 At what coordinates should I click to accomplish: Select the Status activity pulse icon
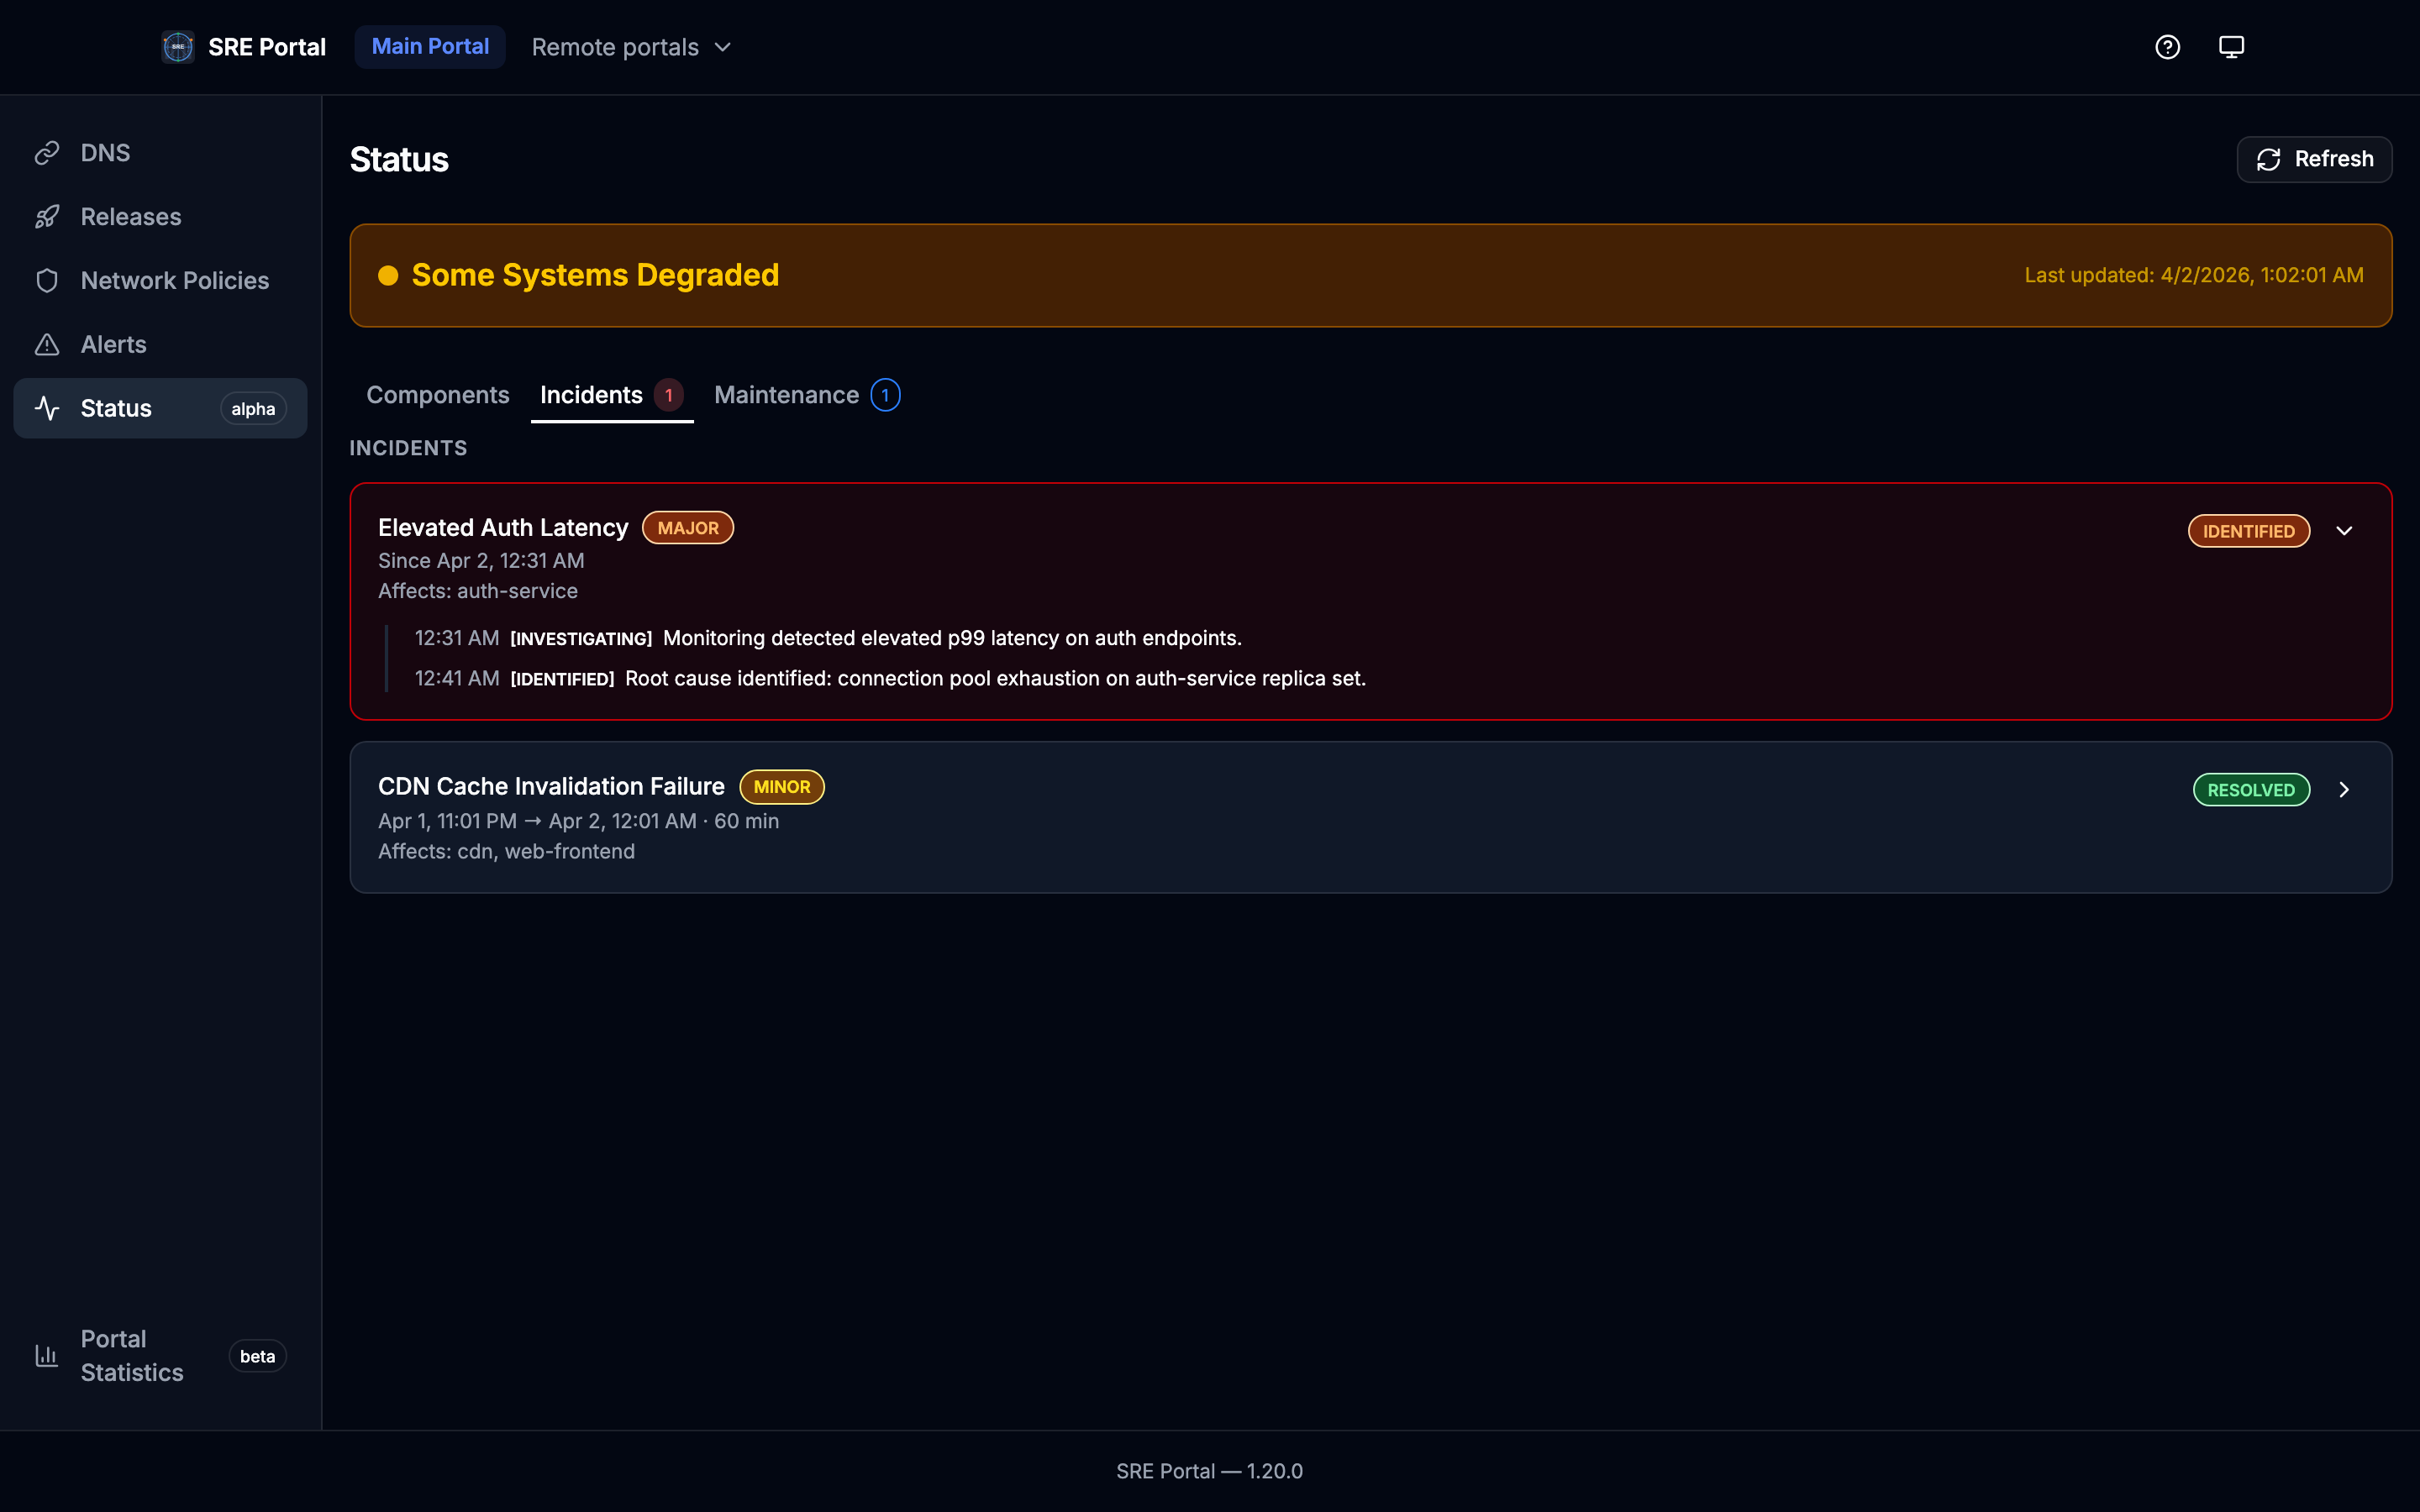tap(48, 408)
